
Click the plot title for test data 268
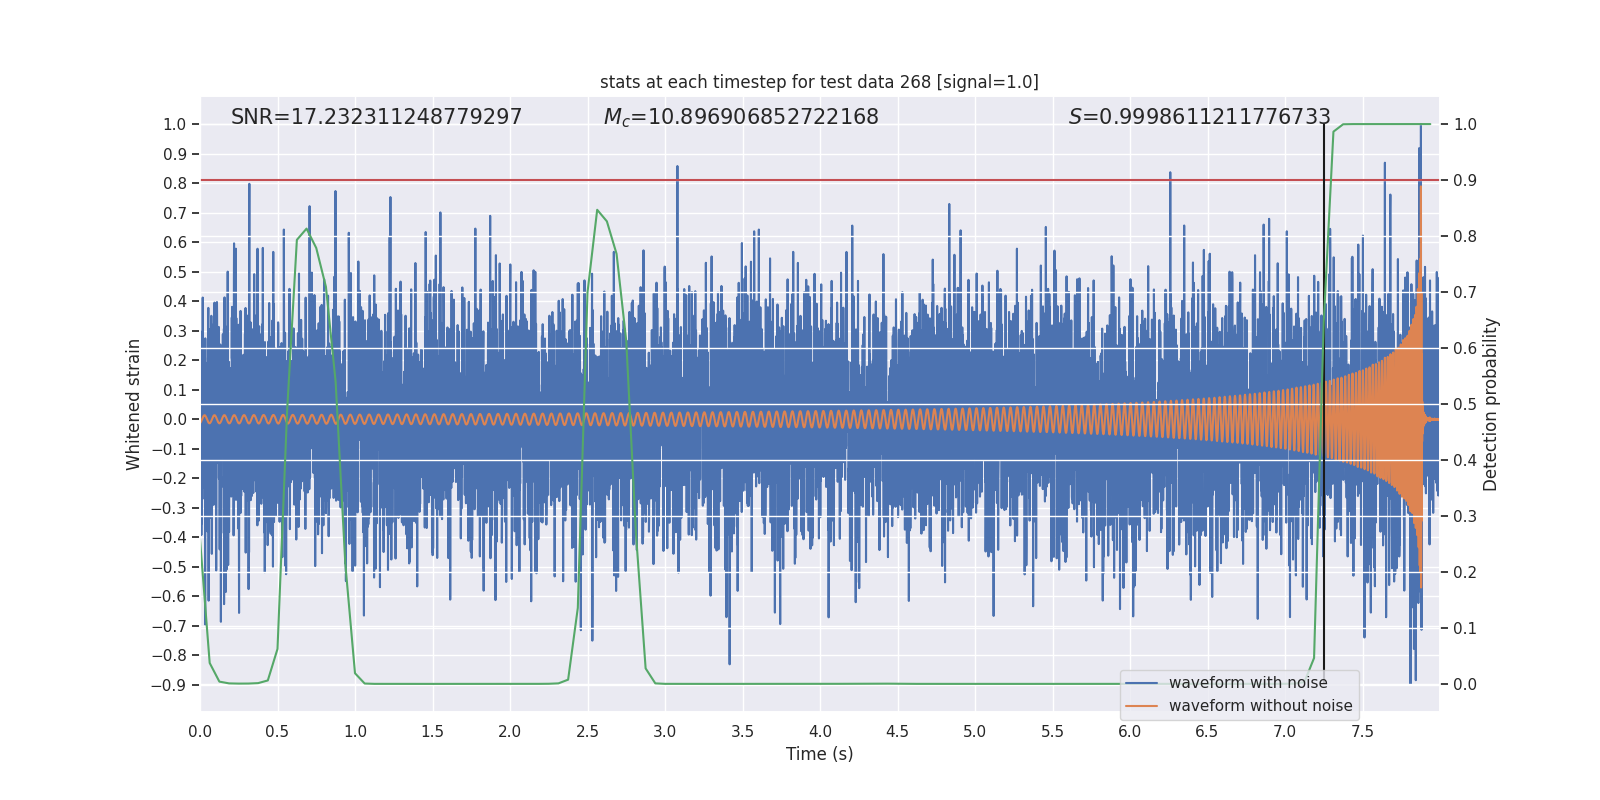819,82
